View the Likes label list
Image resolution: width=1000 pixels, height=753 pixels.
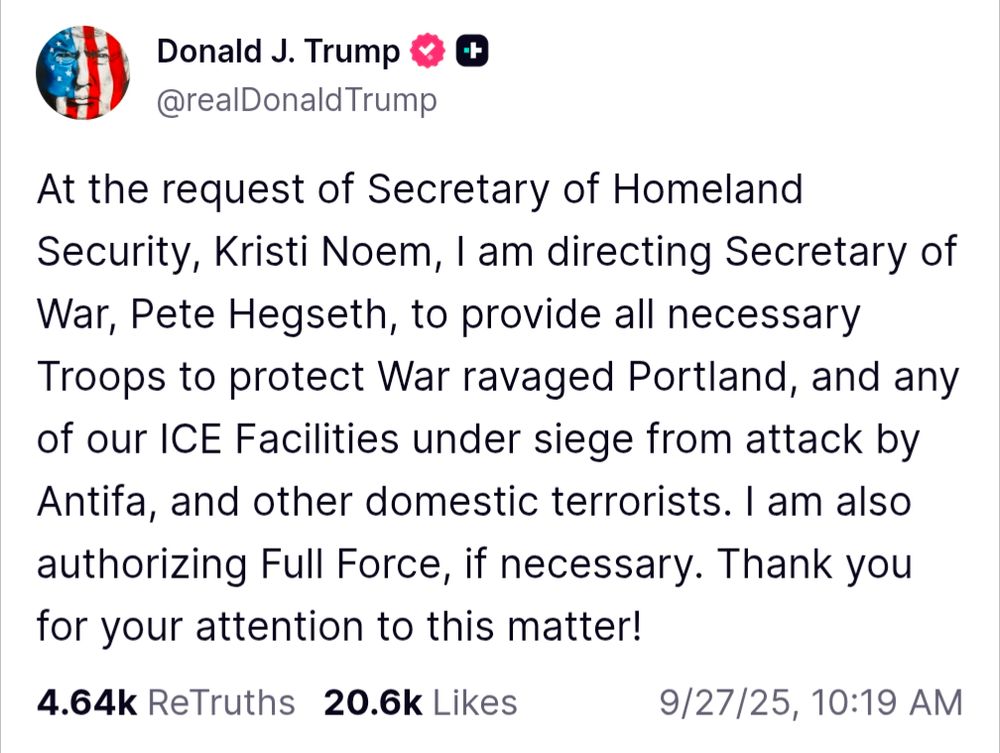tap(475, 702)
